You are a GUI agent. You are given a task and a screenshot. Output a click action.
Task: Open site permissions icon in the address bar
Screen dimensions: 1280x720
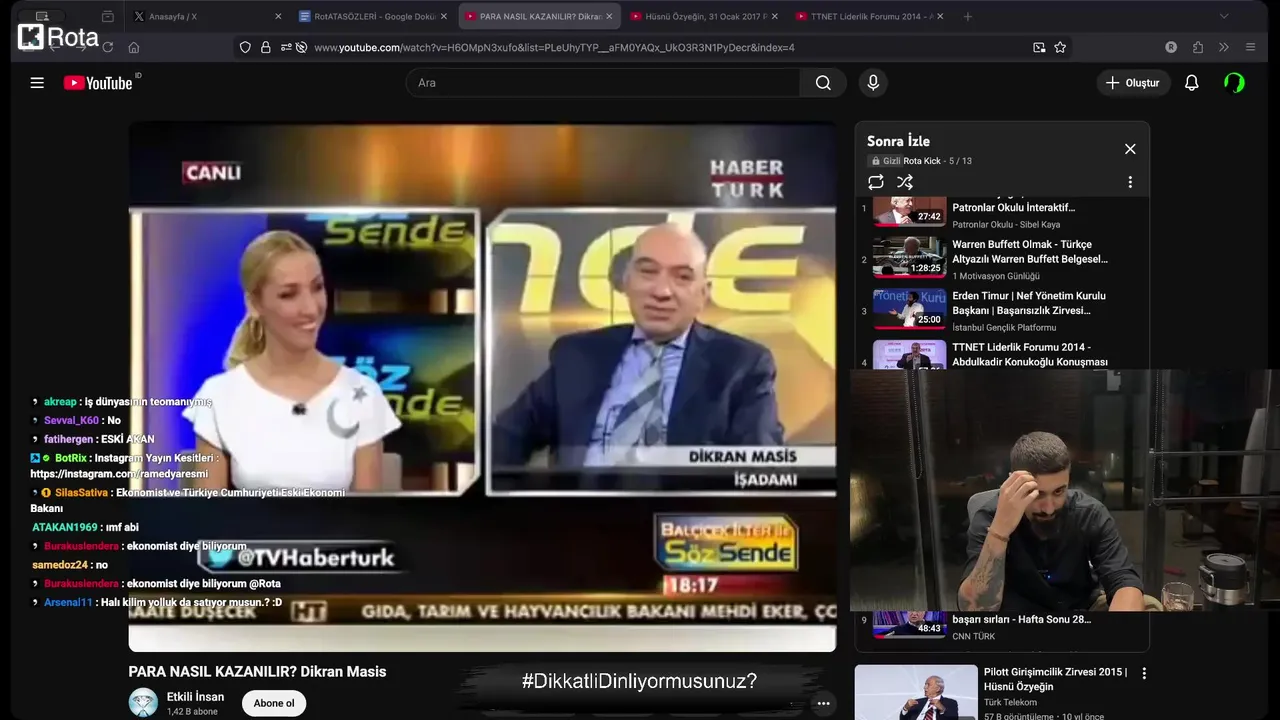click(x=287, y=47)
